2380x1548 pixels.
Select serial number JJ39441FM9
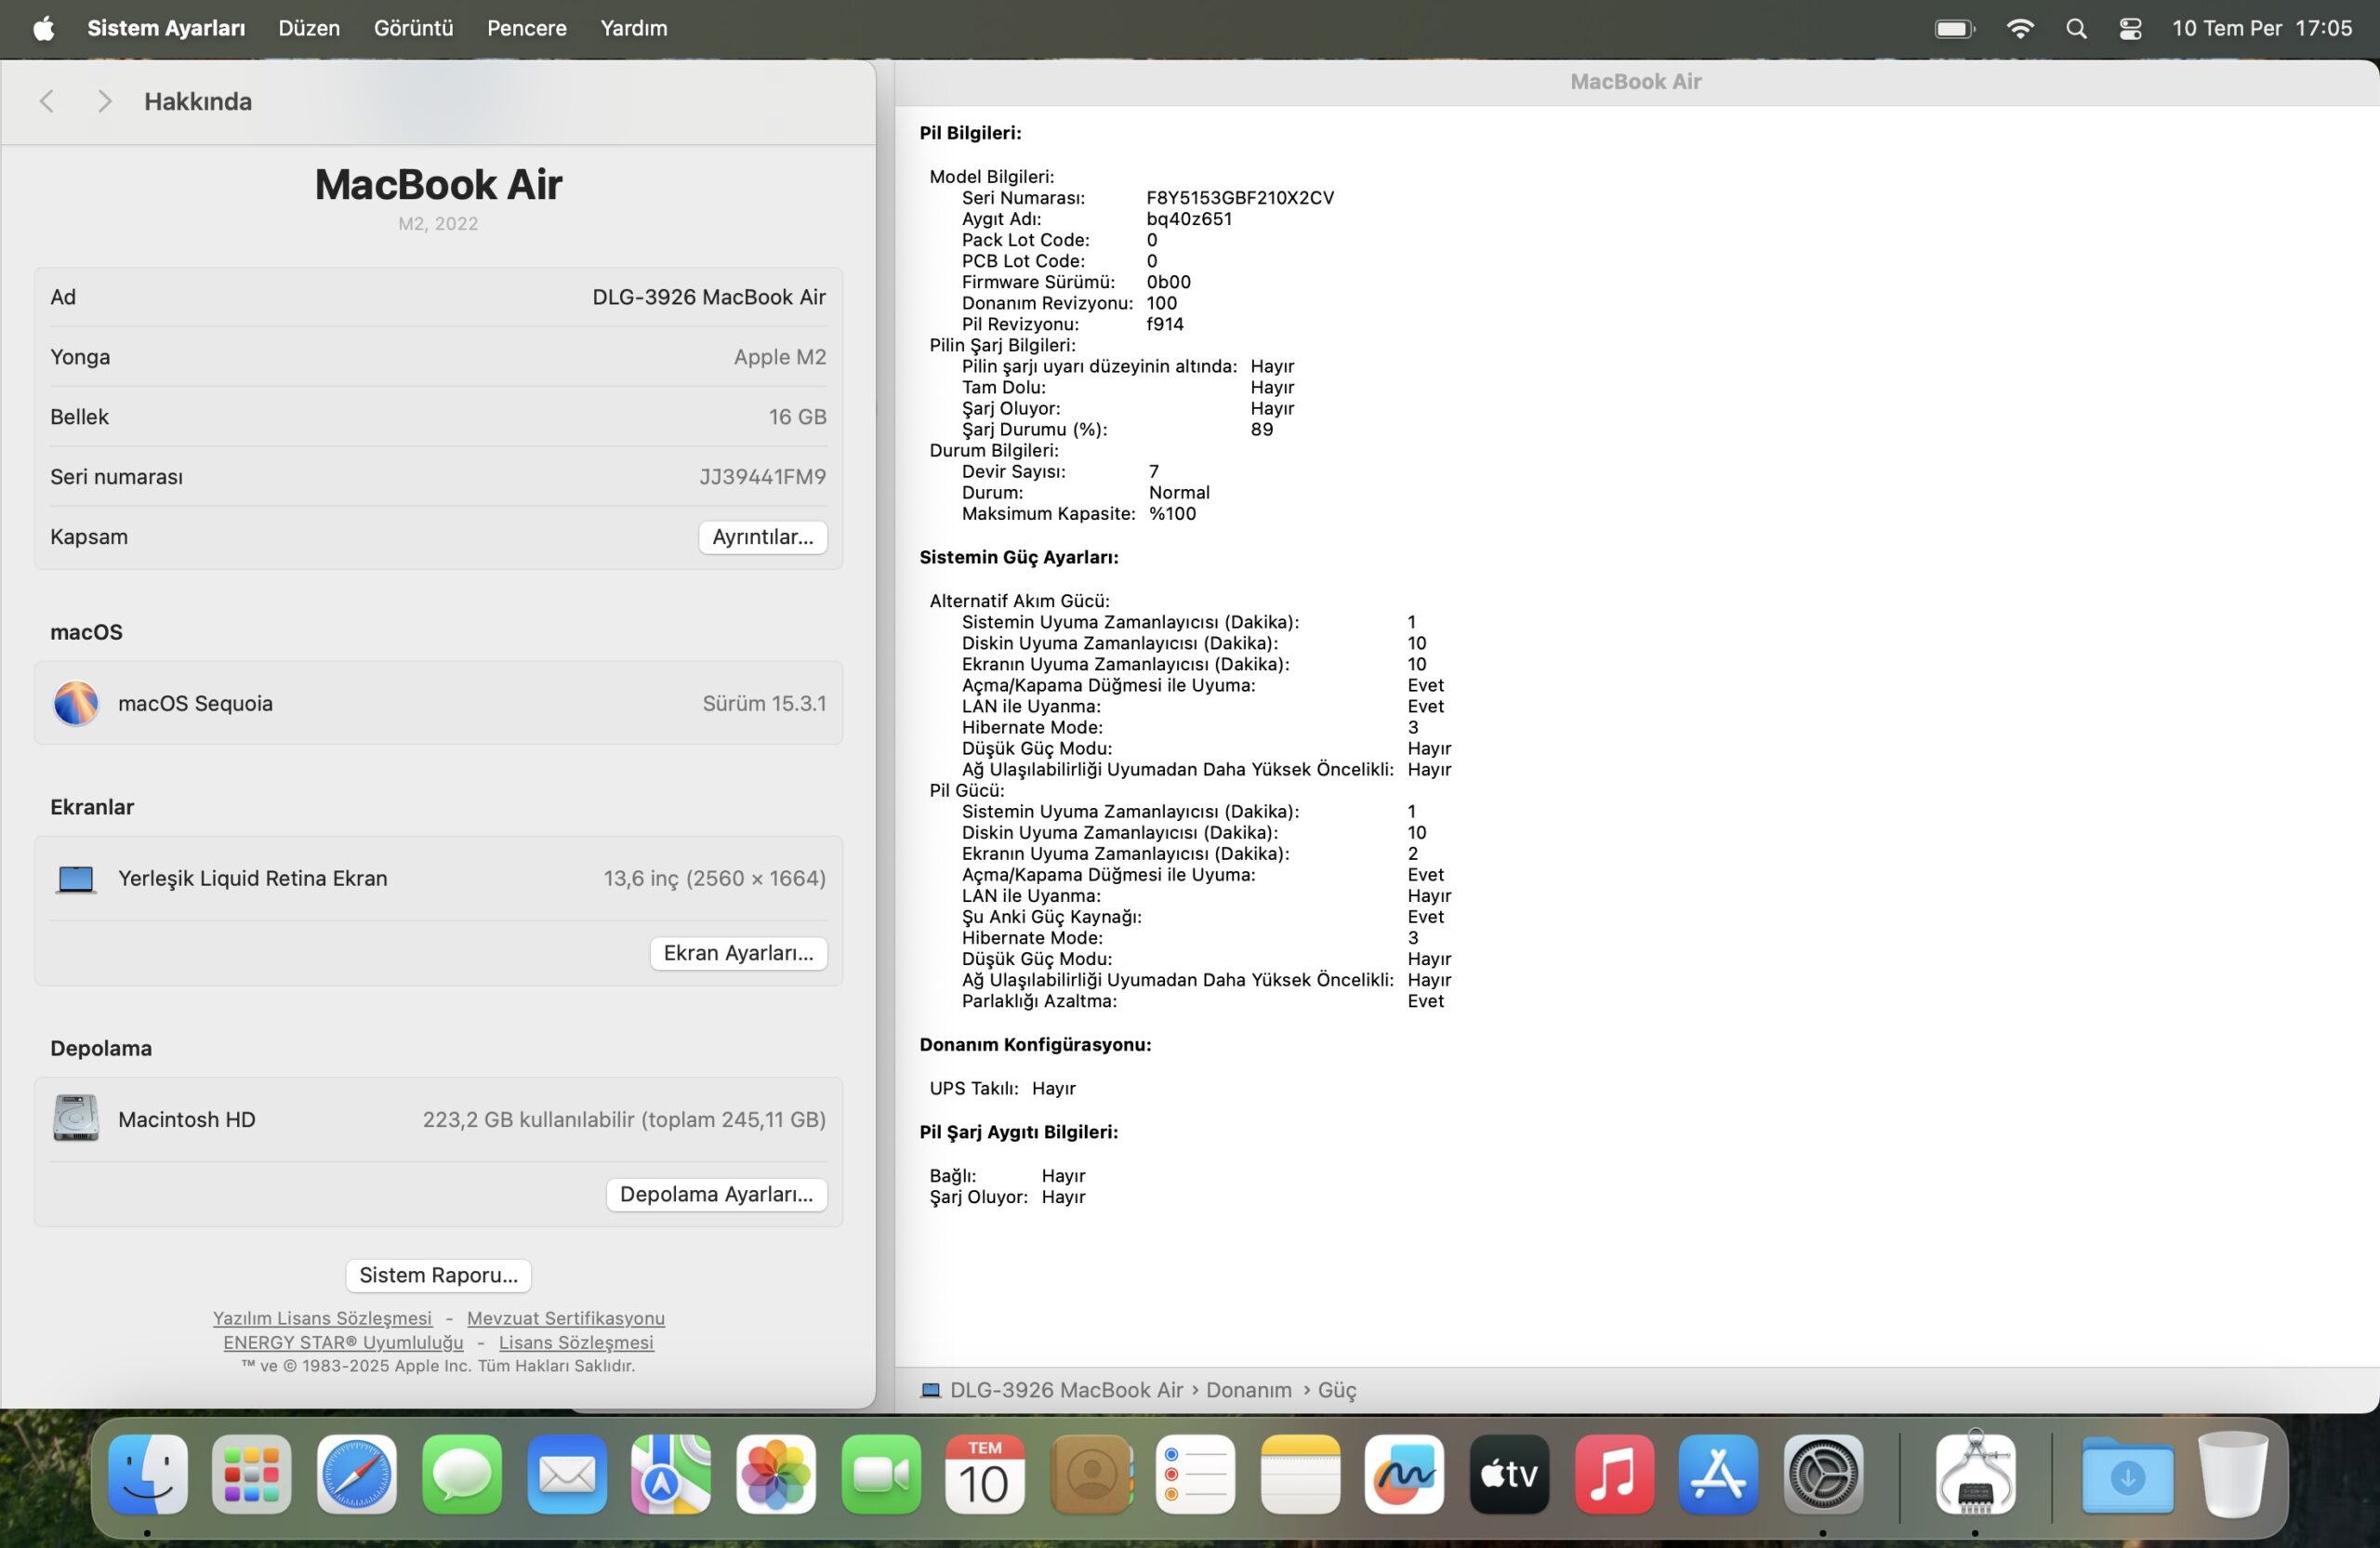point(763,477)
